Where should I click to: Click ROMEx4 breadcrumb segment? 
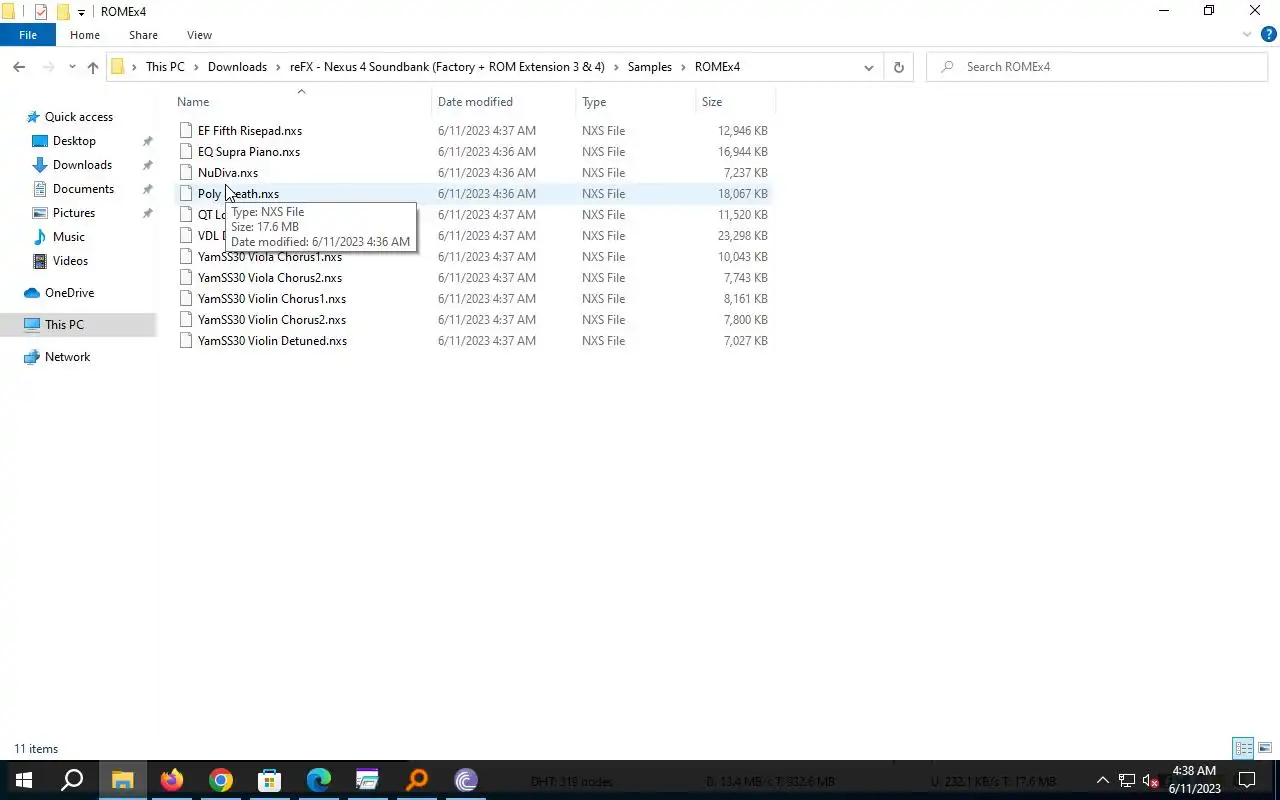pos(717,67)
